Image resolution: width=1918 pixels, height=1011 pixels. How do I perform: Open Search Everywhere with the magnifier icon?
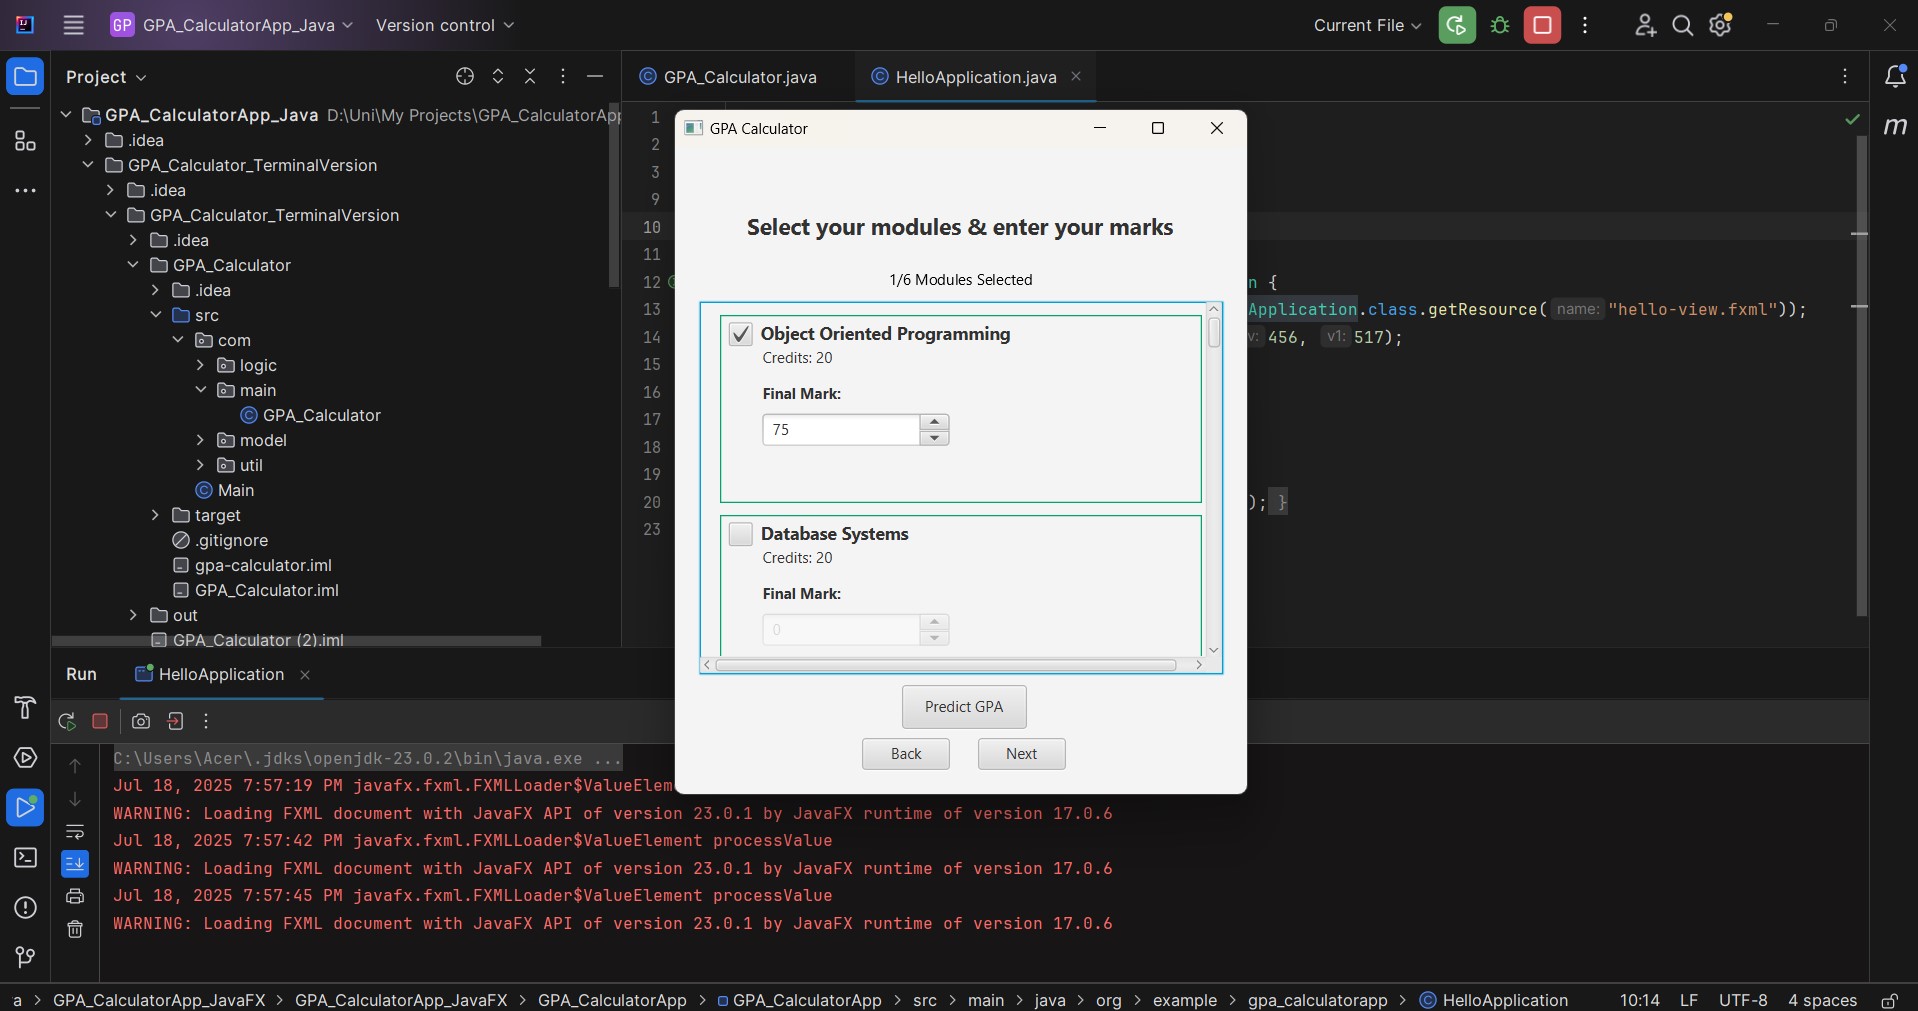pyautogui.click(x=1683, y=25)
